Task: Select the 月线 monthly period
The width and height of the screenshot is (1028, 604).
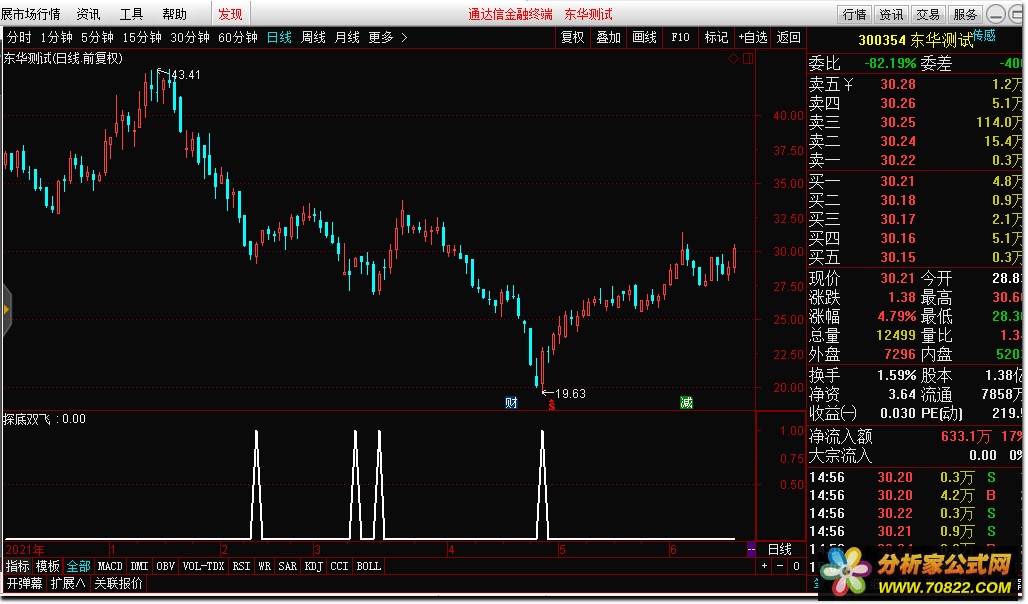Action: [x=347, y=37]
